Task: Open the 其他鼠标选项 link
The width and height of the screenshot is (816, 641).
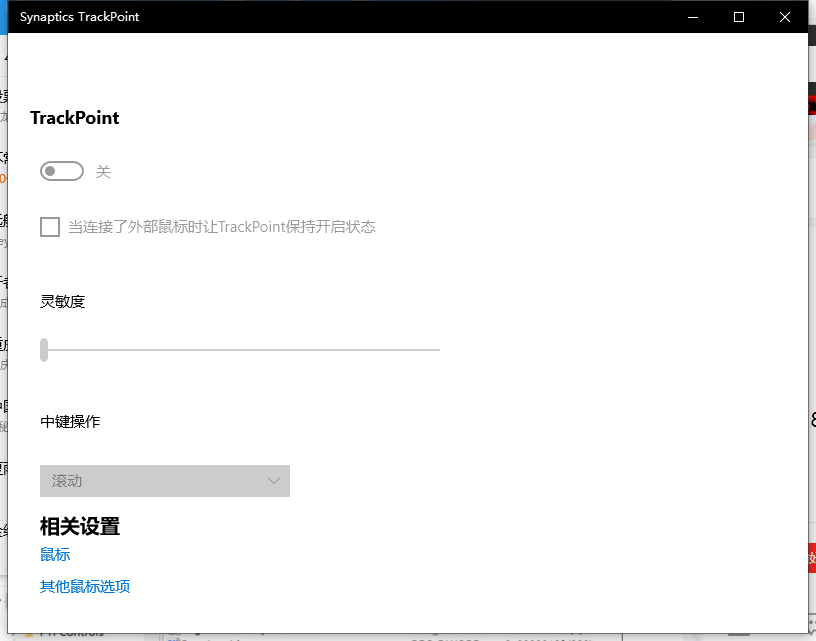Action: tap(85, 586)
